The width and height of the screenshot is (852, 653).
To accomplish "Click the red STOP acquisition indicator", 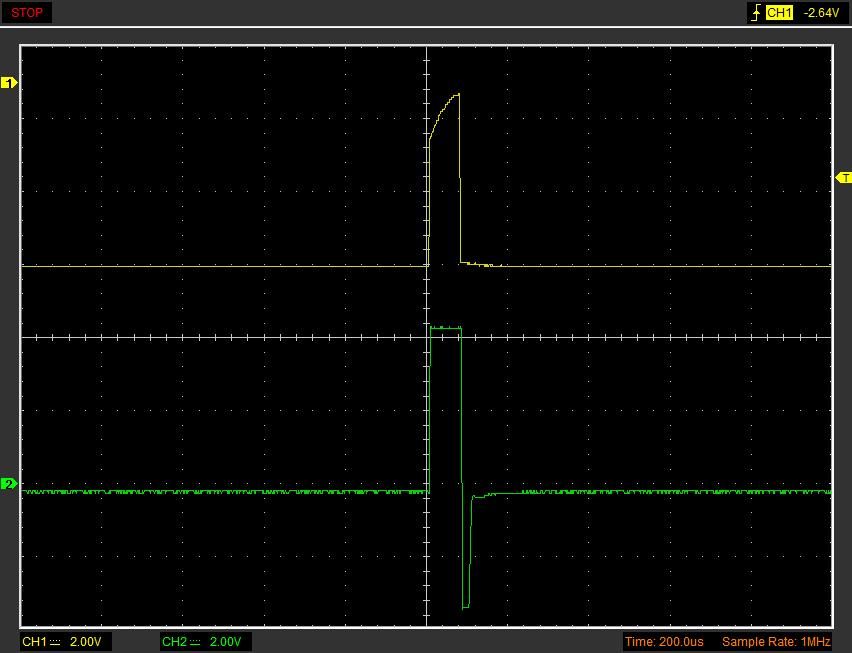I will 27,13.
